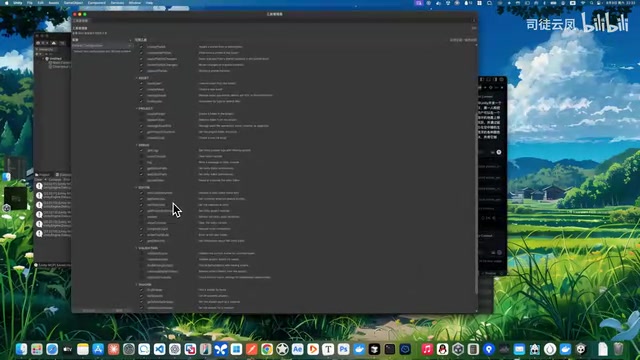Click the Apple menu icon
The image size is (640, 360).
[6, 2]
